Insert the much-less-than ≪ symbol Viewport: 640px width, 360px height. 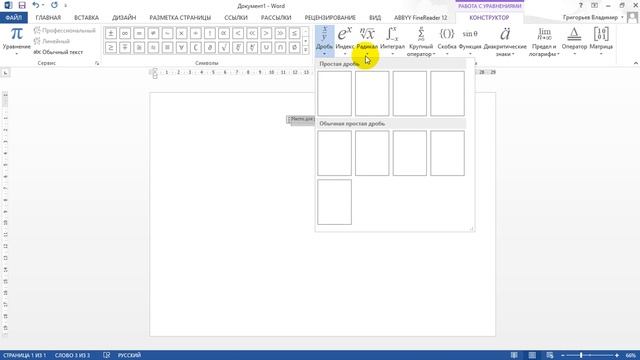[x=252, y=33]
